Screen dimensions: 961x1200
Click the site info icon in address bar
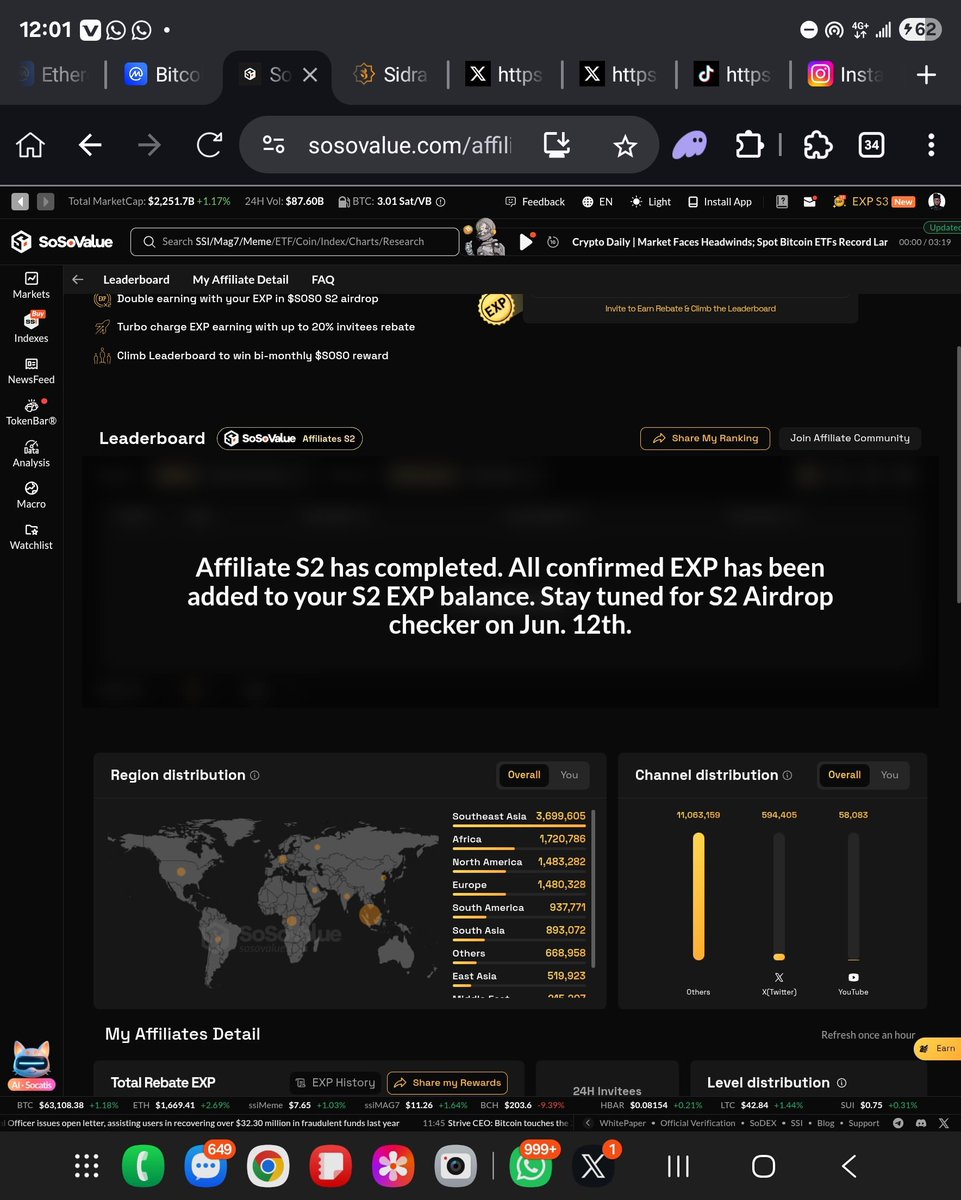point(273,146)
